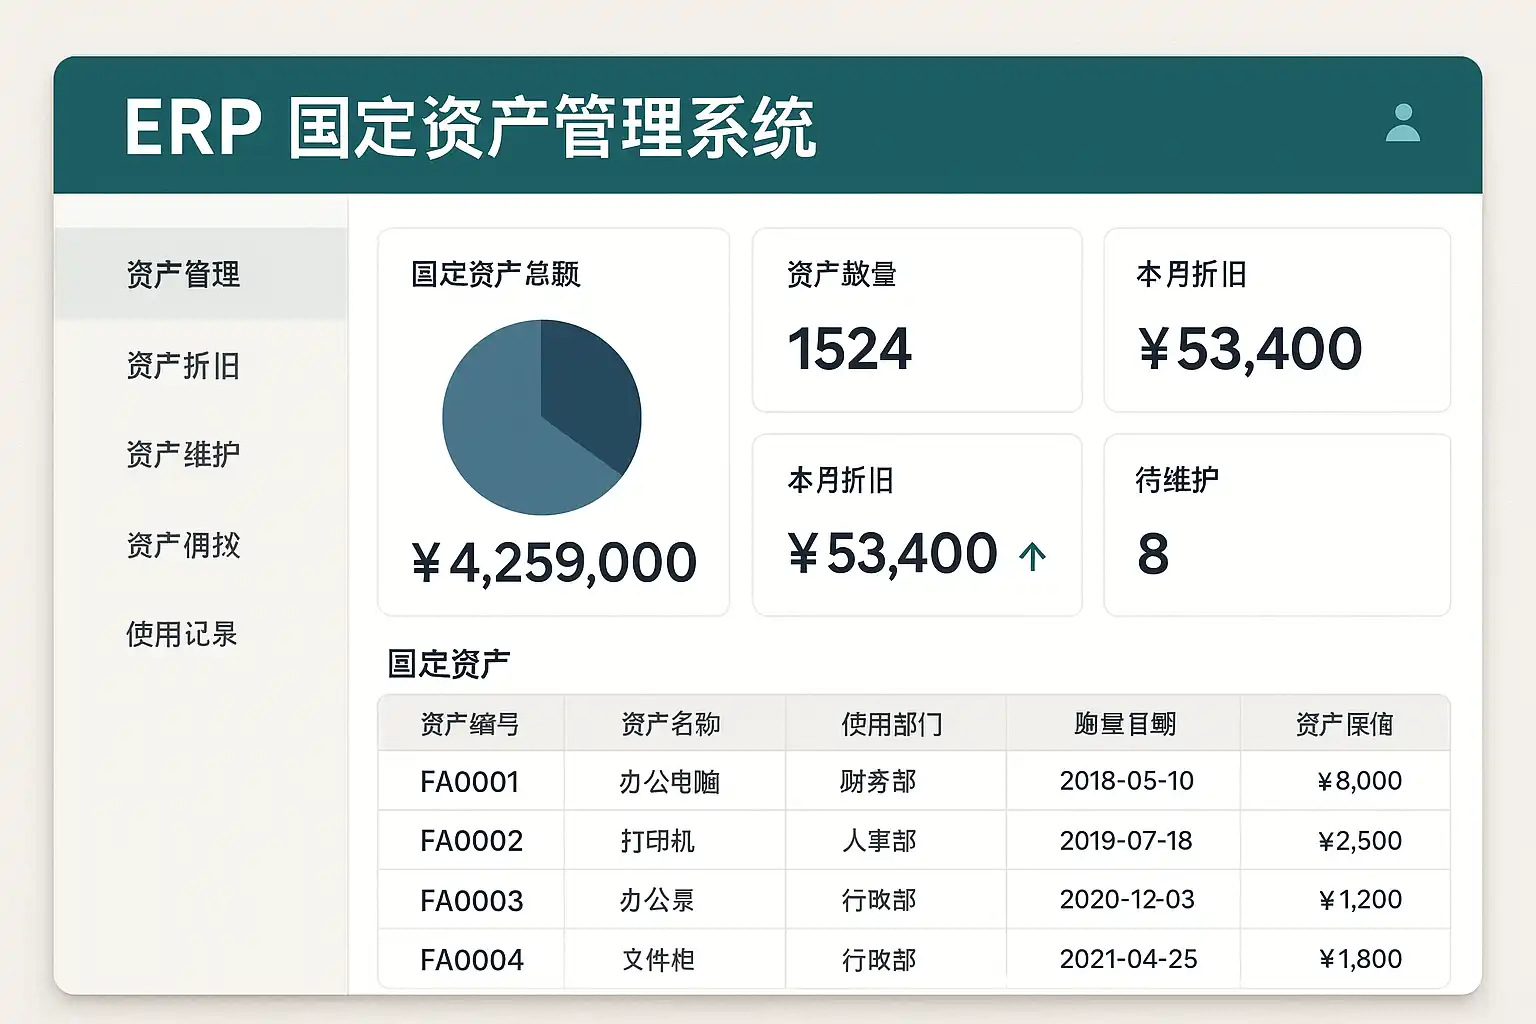Click the FA0004 asset ID
1536x1024 pixels.
tap(471, 960)
